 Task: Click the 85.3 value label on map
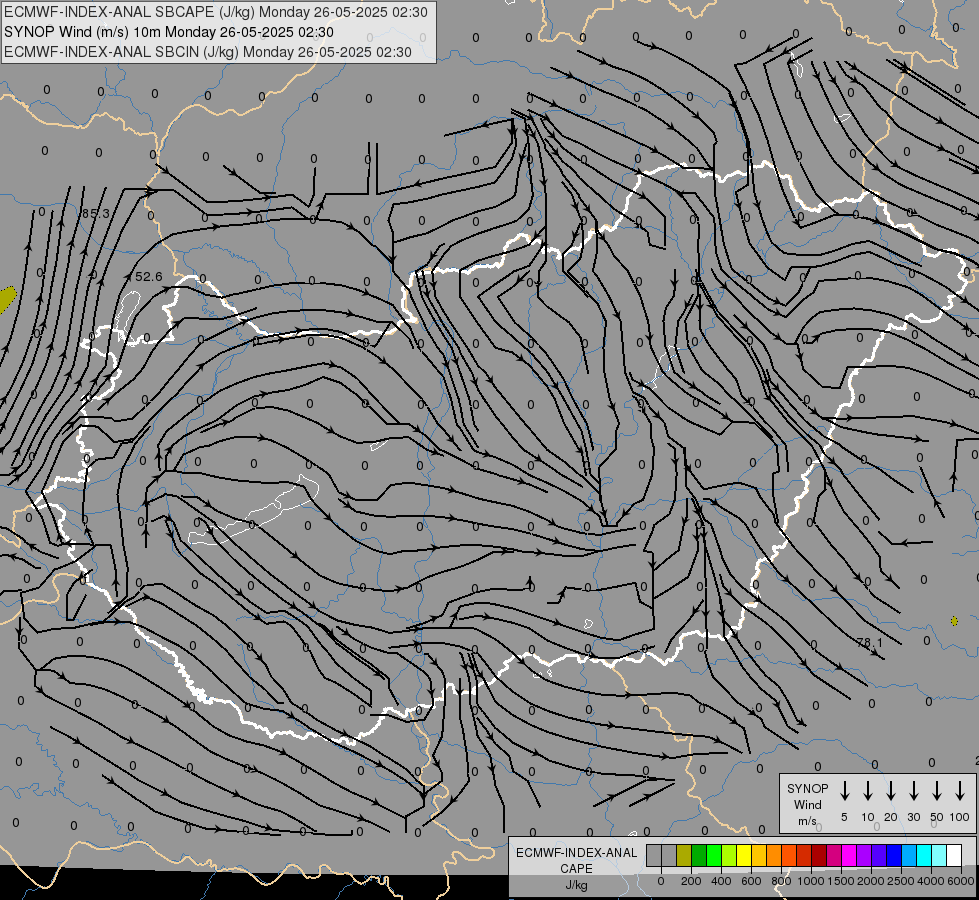(96, 214)
